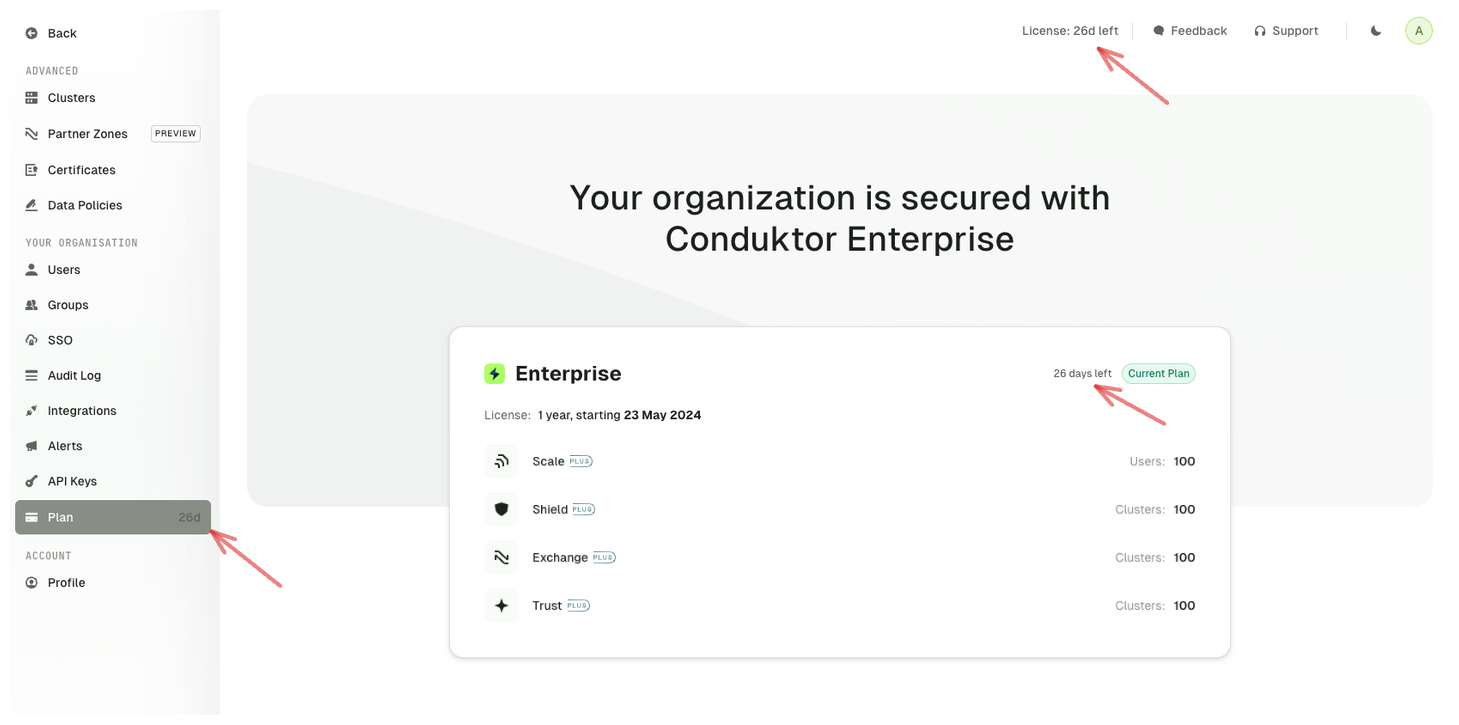Click the Back link
Viewport: 1459px width, 725px height.
tap(62, 33)
